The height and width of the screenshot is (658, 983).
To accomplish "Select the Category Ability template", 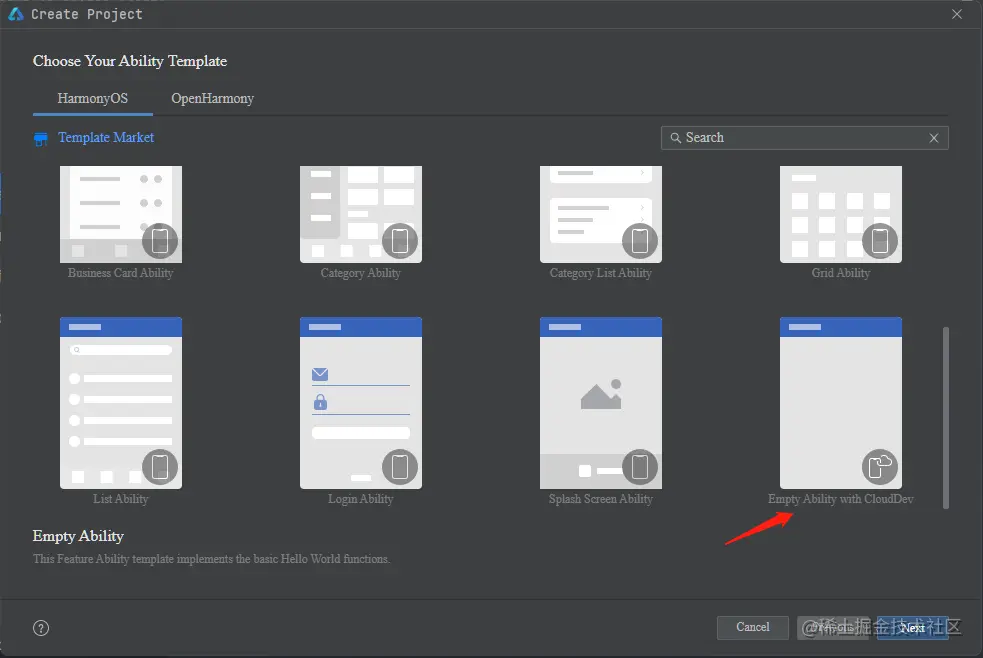I will coord(360,214).
